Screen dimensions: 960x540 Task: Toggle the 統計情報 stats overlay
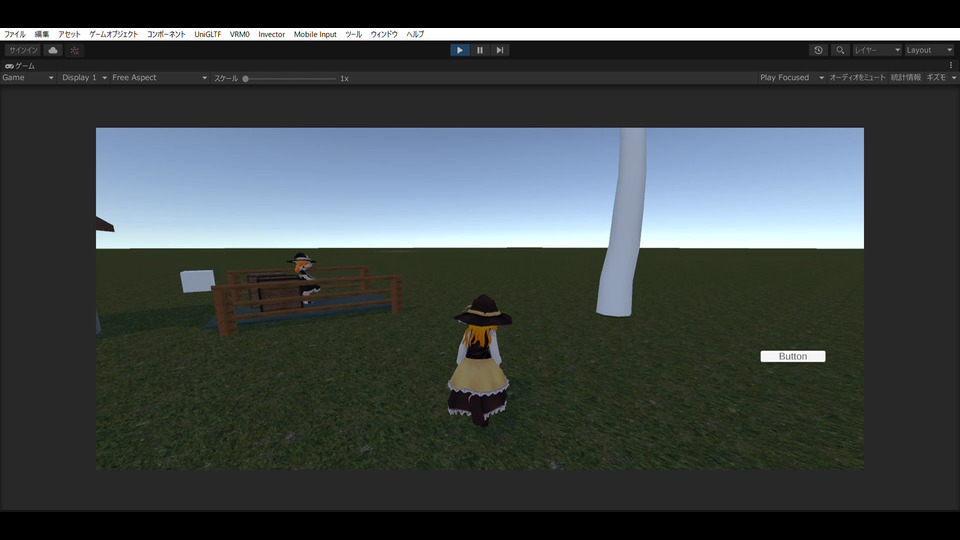(906, 78)
